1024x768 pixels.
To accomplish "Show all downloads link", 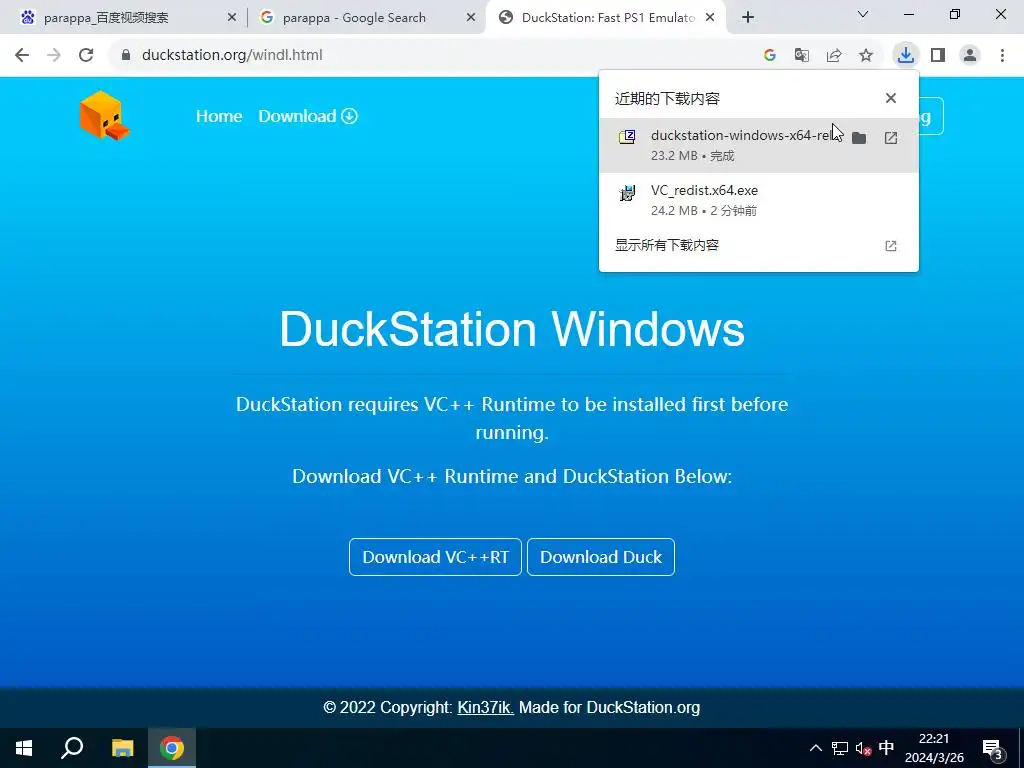I will (667, 246).
